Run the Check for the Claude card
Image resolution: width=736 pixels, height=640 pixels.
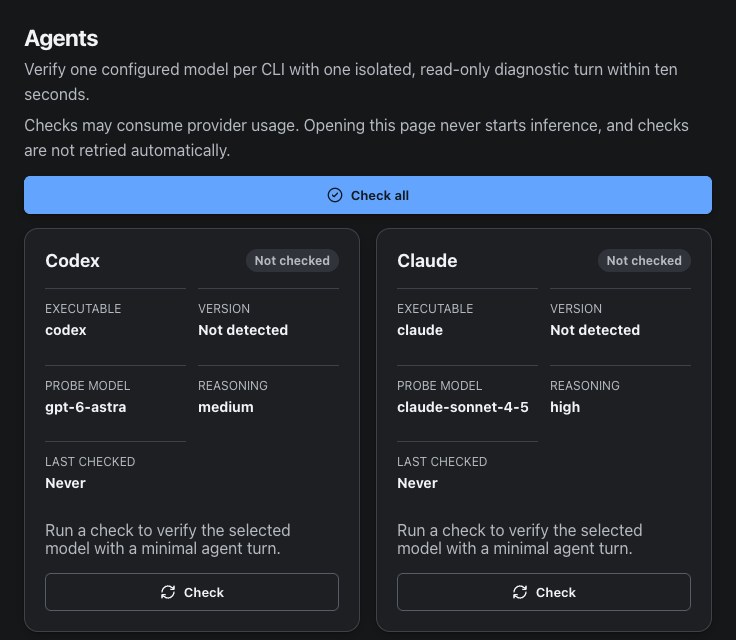pos(544,592)
